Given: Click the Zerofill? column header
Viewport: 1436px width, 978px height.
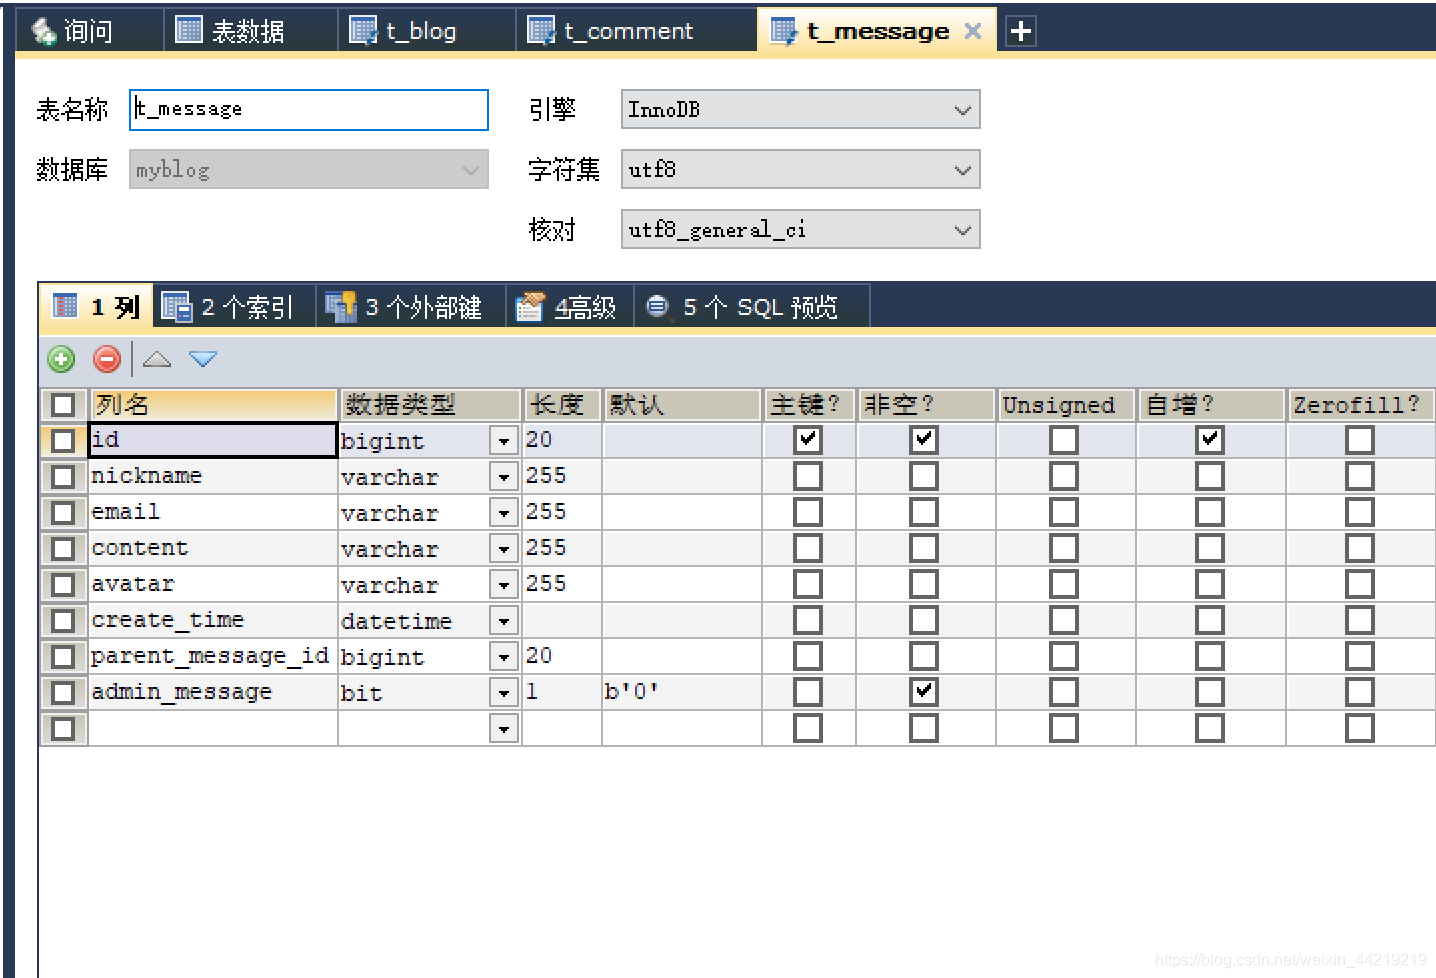Looking at the screenshot, I should click(x=1360, y=404).
